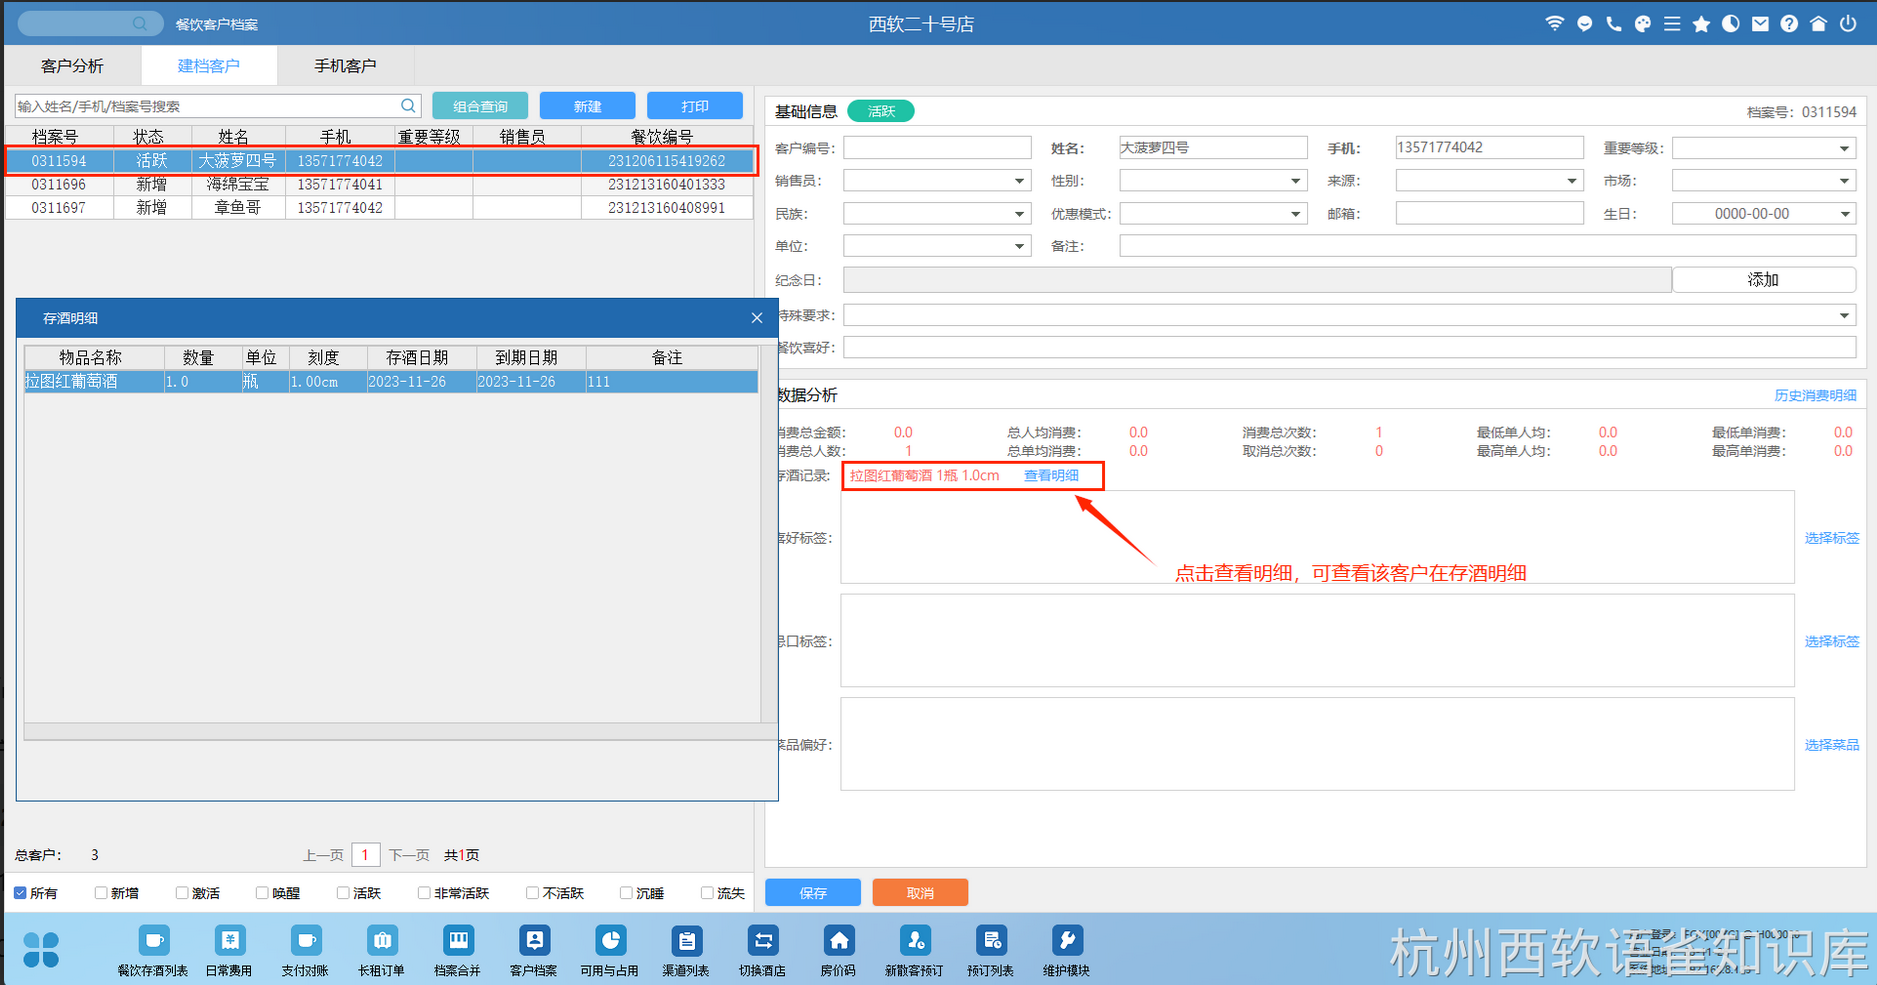
Task: Open the mail envelope icon
Action: (1760, 23)
